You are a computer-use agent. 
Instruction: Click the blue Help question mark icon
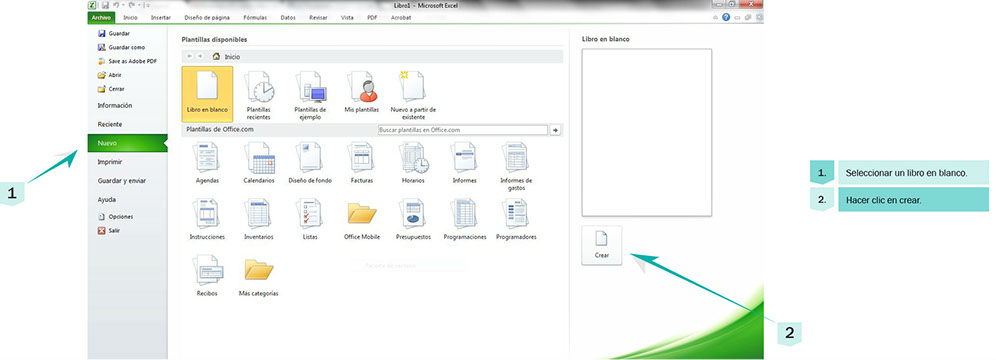726,17
